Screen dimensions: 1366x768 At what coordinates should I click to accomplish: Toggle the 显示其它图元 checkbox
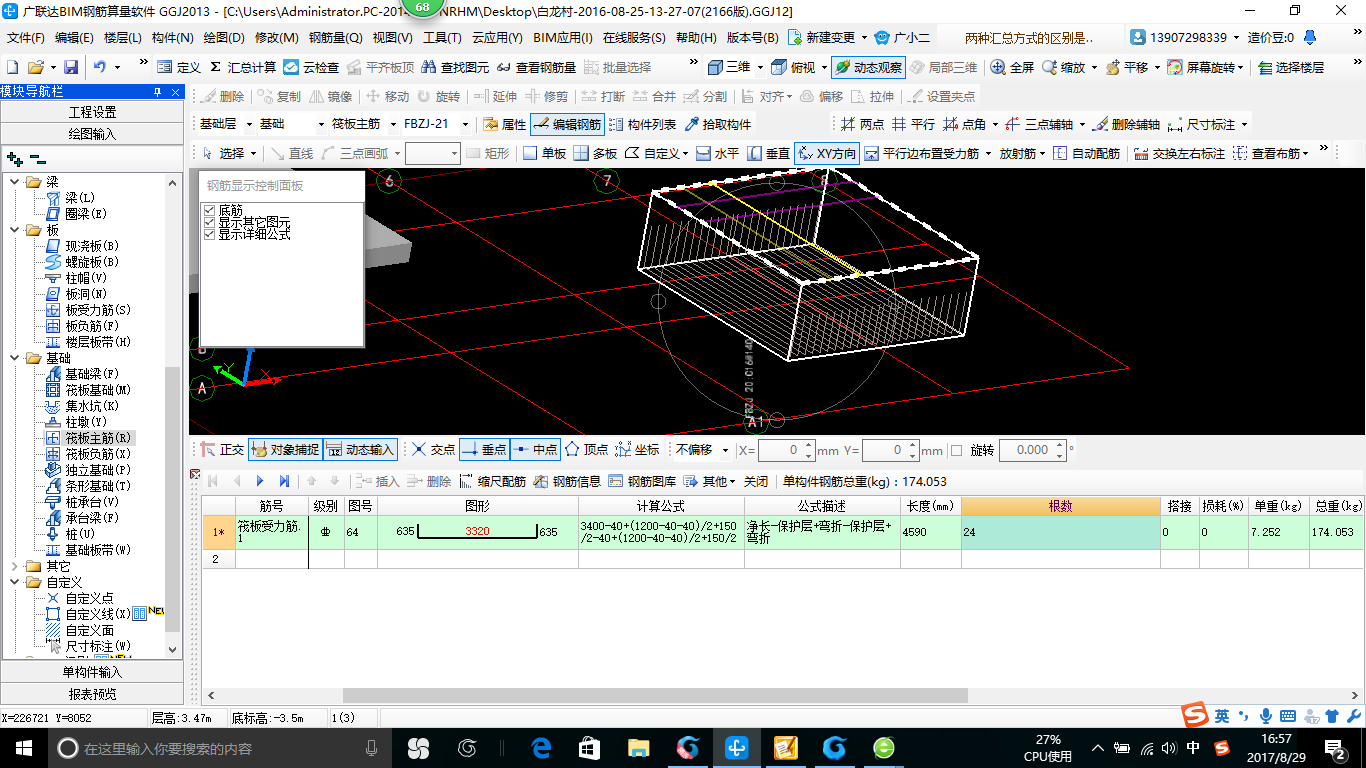(210, 222)
